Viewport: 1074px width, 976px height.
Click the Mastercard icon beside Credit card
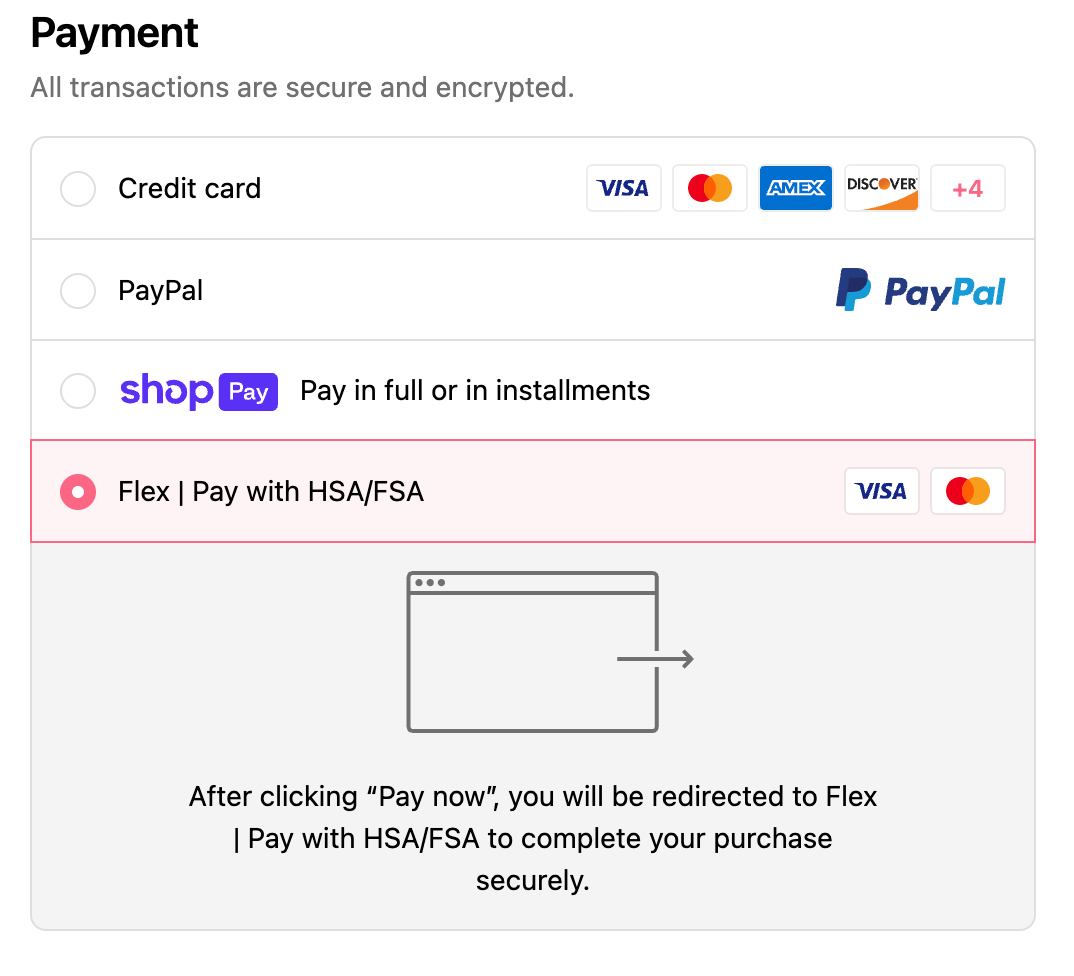click(x=709, y=188)
